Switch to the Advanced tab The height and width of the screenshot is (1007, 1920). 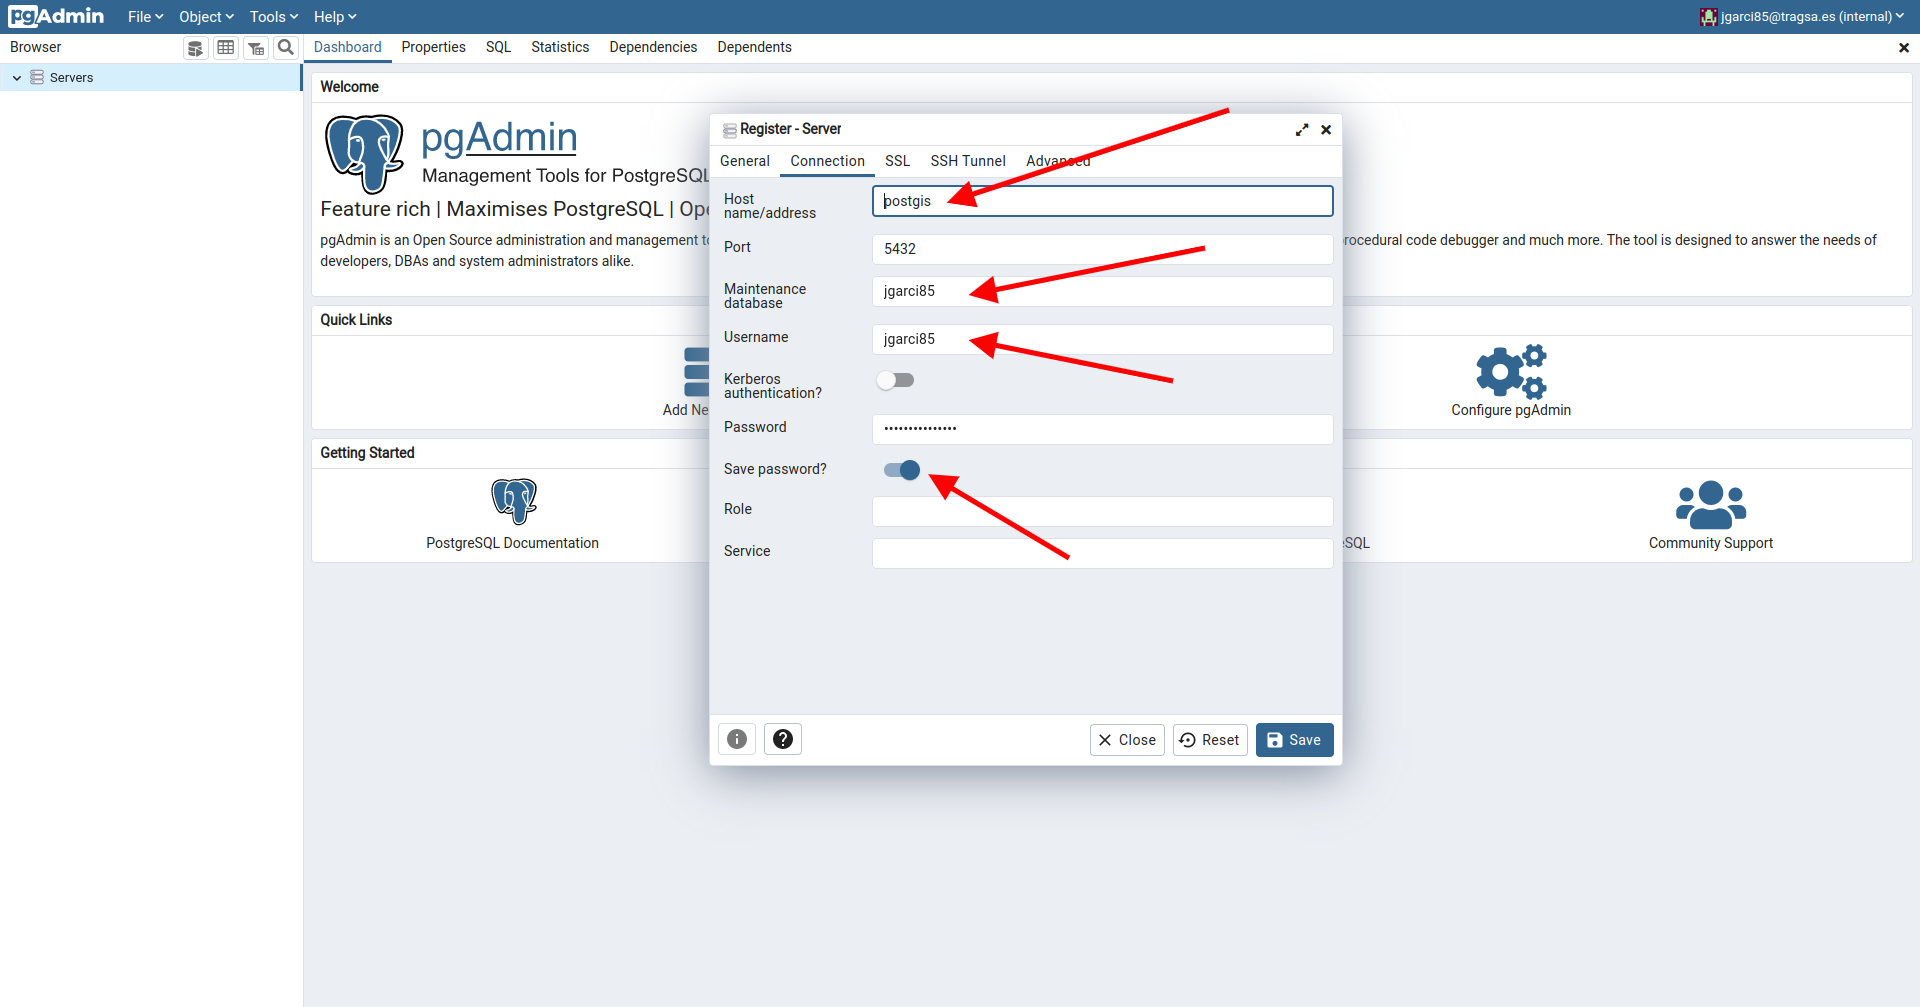tap(1058, 161)
